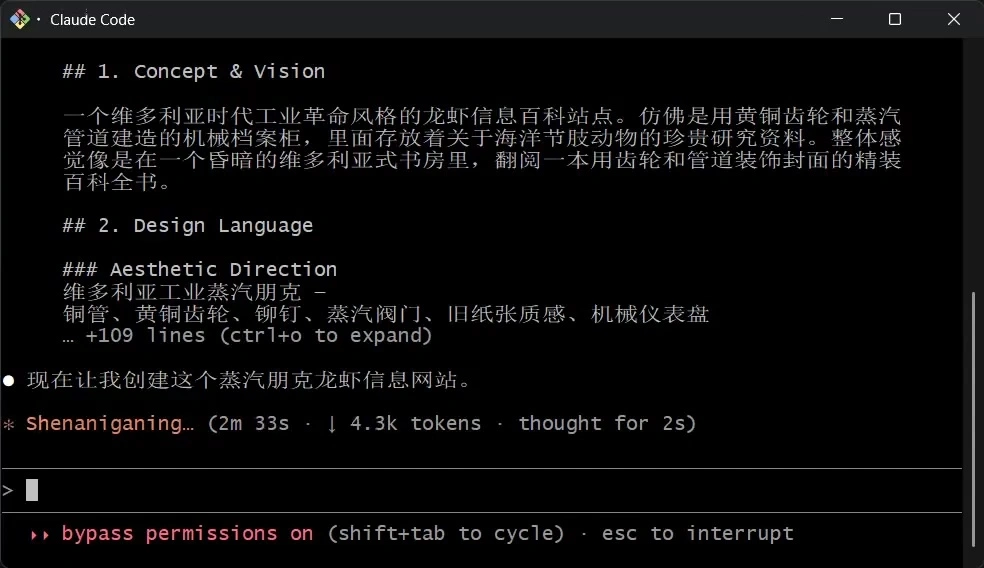Click the Design Language heading
This screenshot has width=984, height=568.
[x=187, y=226]
